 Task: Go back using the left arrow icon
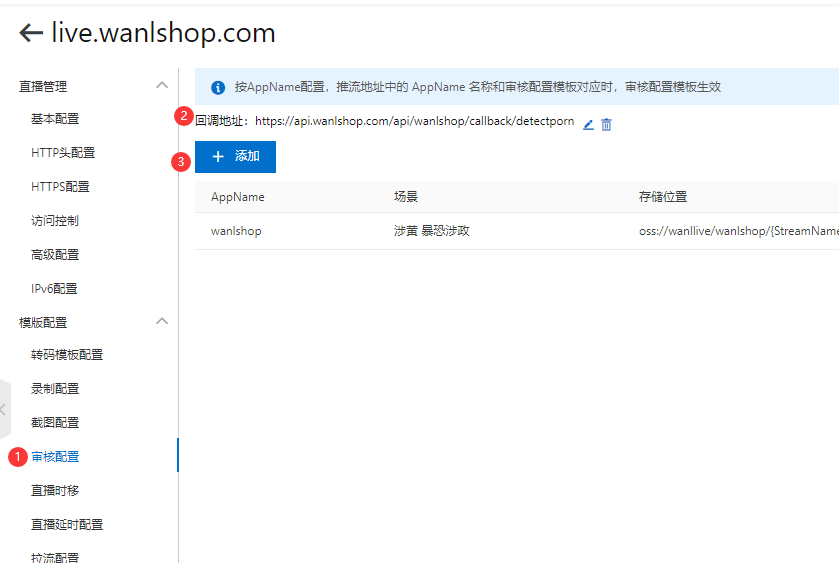(30, 33)
